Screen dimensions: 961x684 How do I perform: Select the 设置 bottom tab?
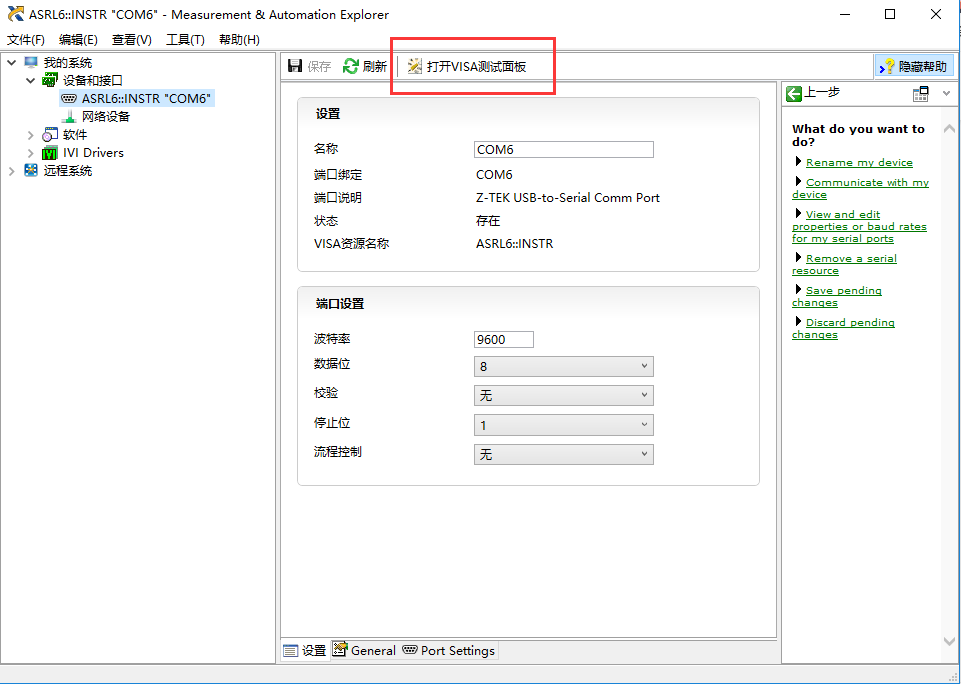coord(305,650)
